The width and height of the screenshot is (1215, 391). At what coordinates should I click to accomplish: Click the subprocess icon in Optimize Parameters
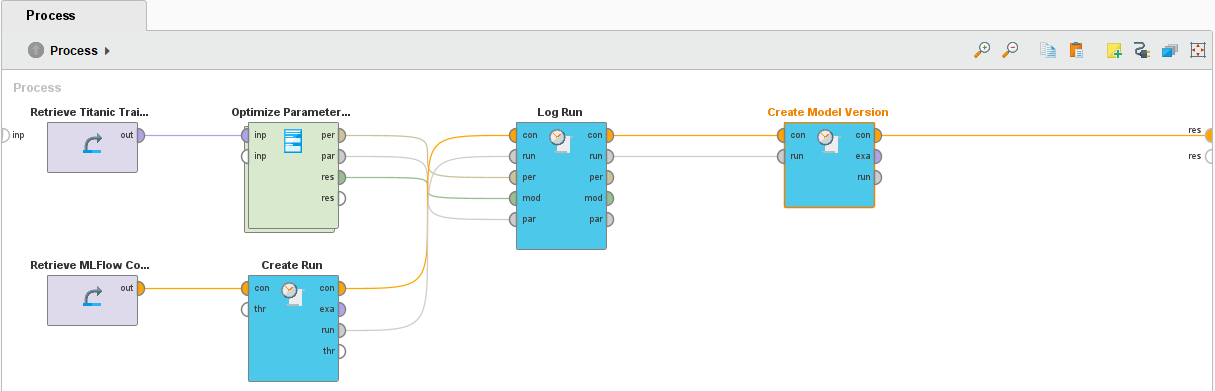[293, 141]
